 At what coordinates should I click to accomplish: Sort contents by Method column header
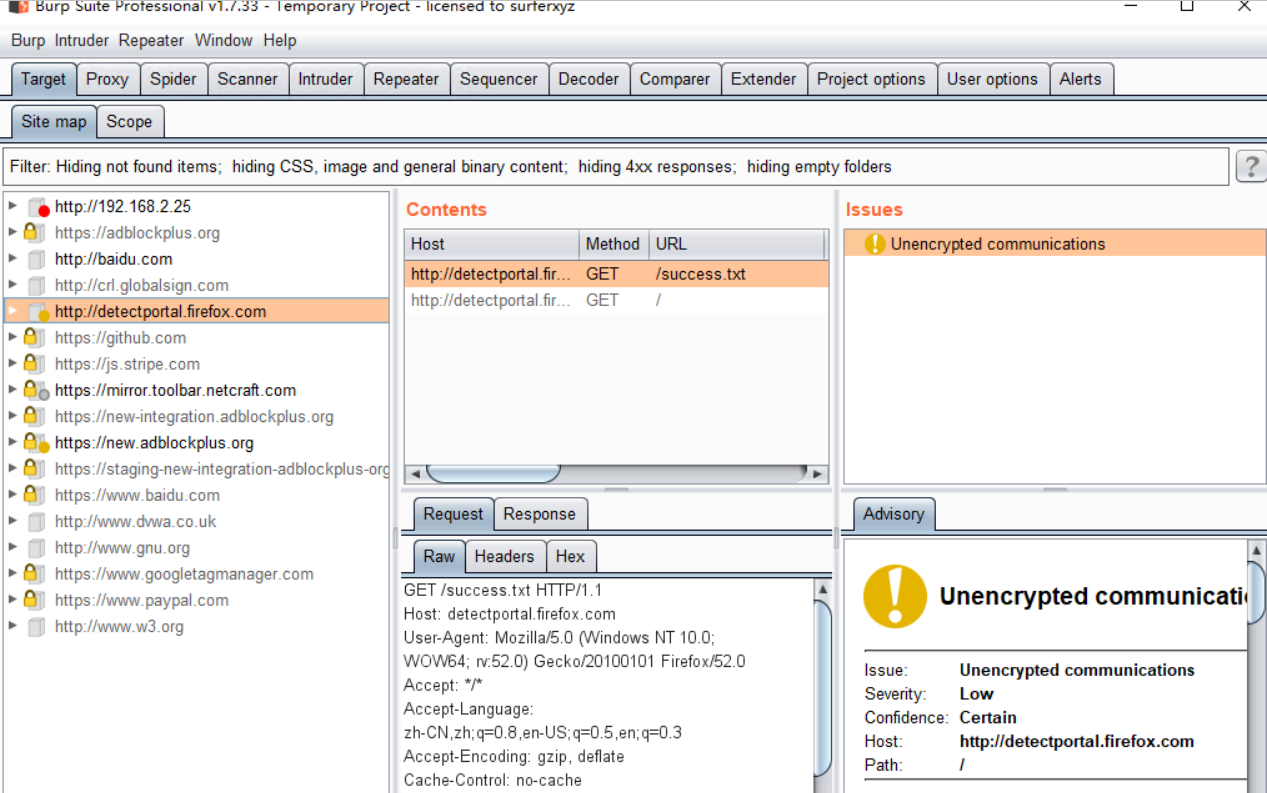(612, 244)
